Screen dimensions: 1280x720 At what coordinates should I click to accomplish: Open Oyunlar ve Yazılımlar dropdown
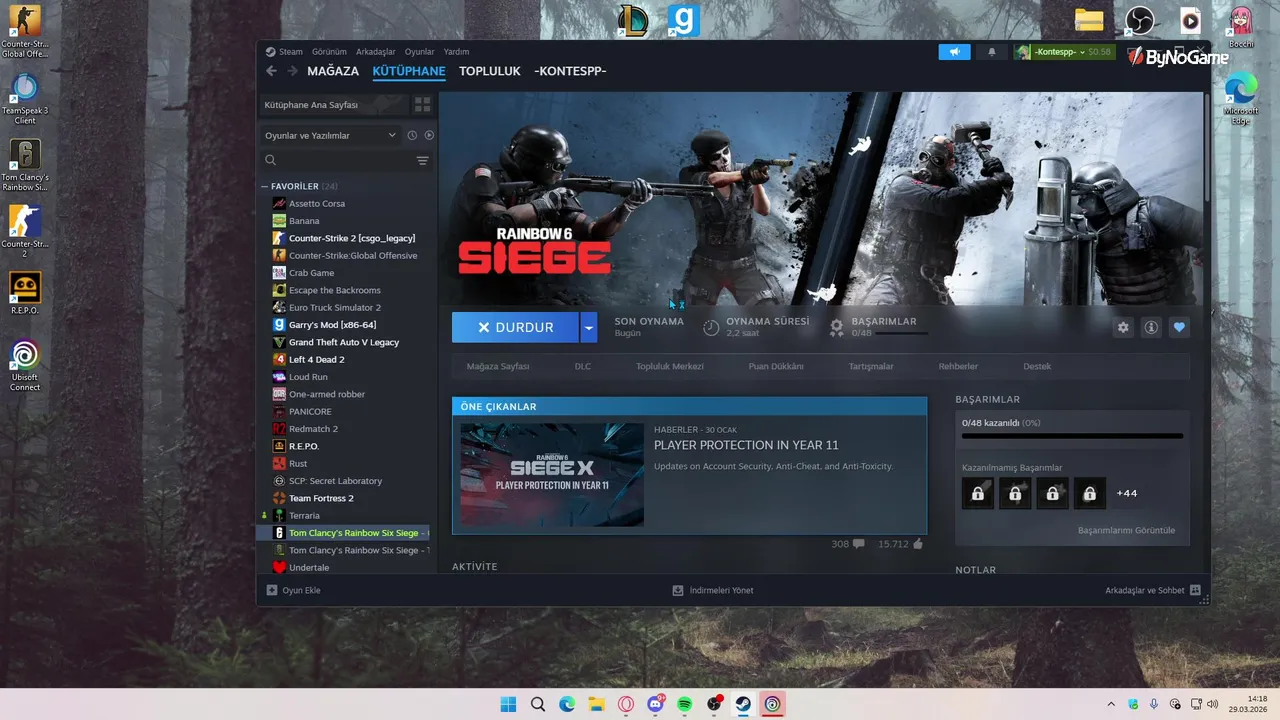(330, 135)
